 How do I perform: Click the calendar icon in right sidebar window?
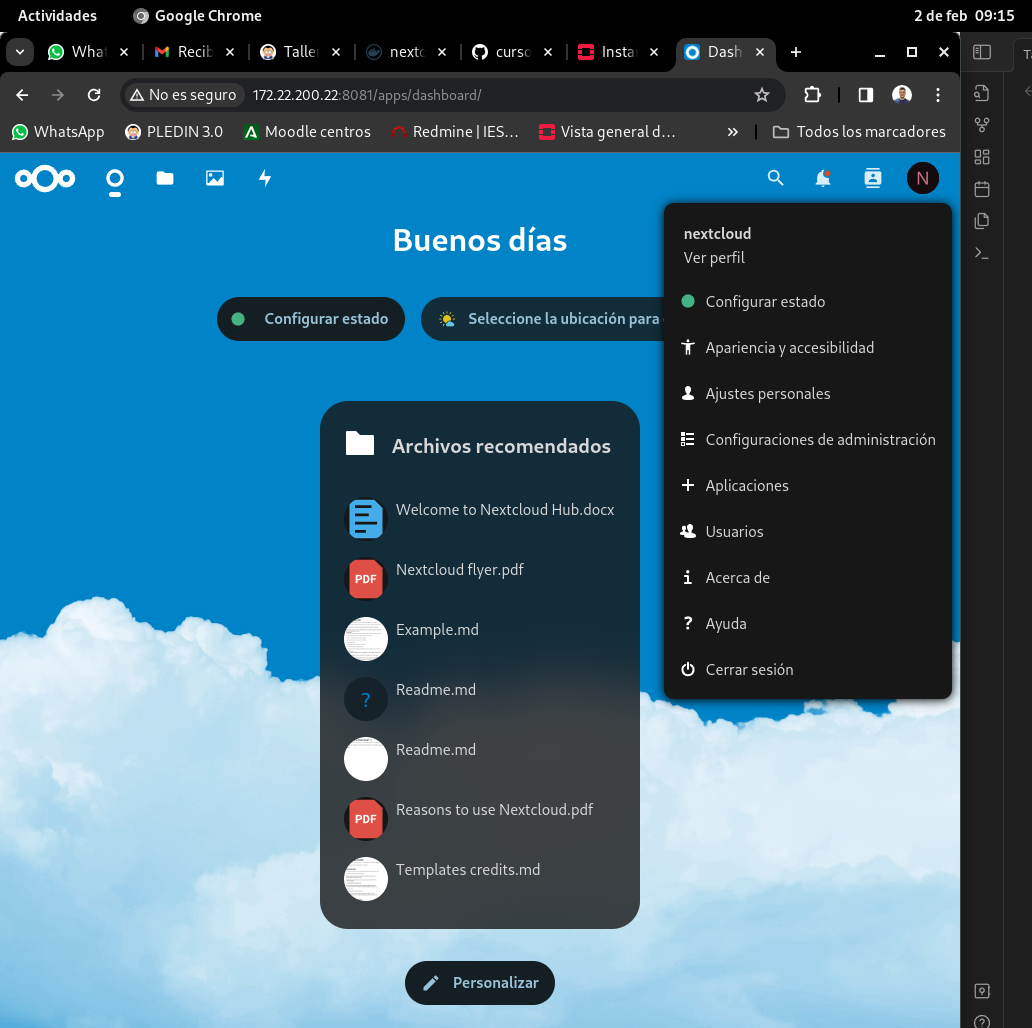[x=982, y=190]
